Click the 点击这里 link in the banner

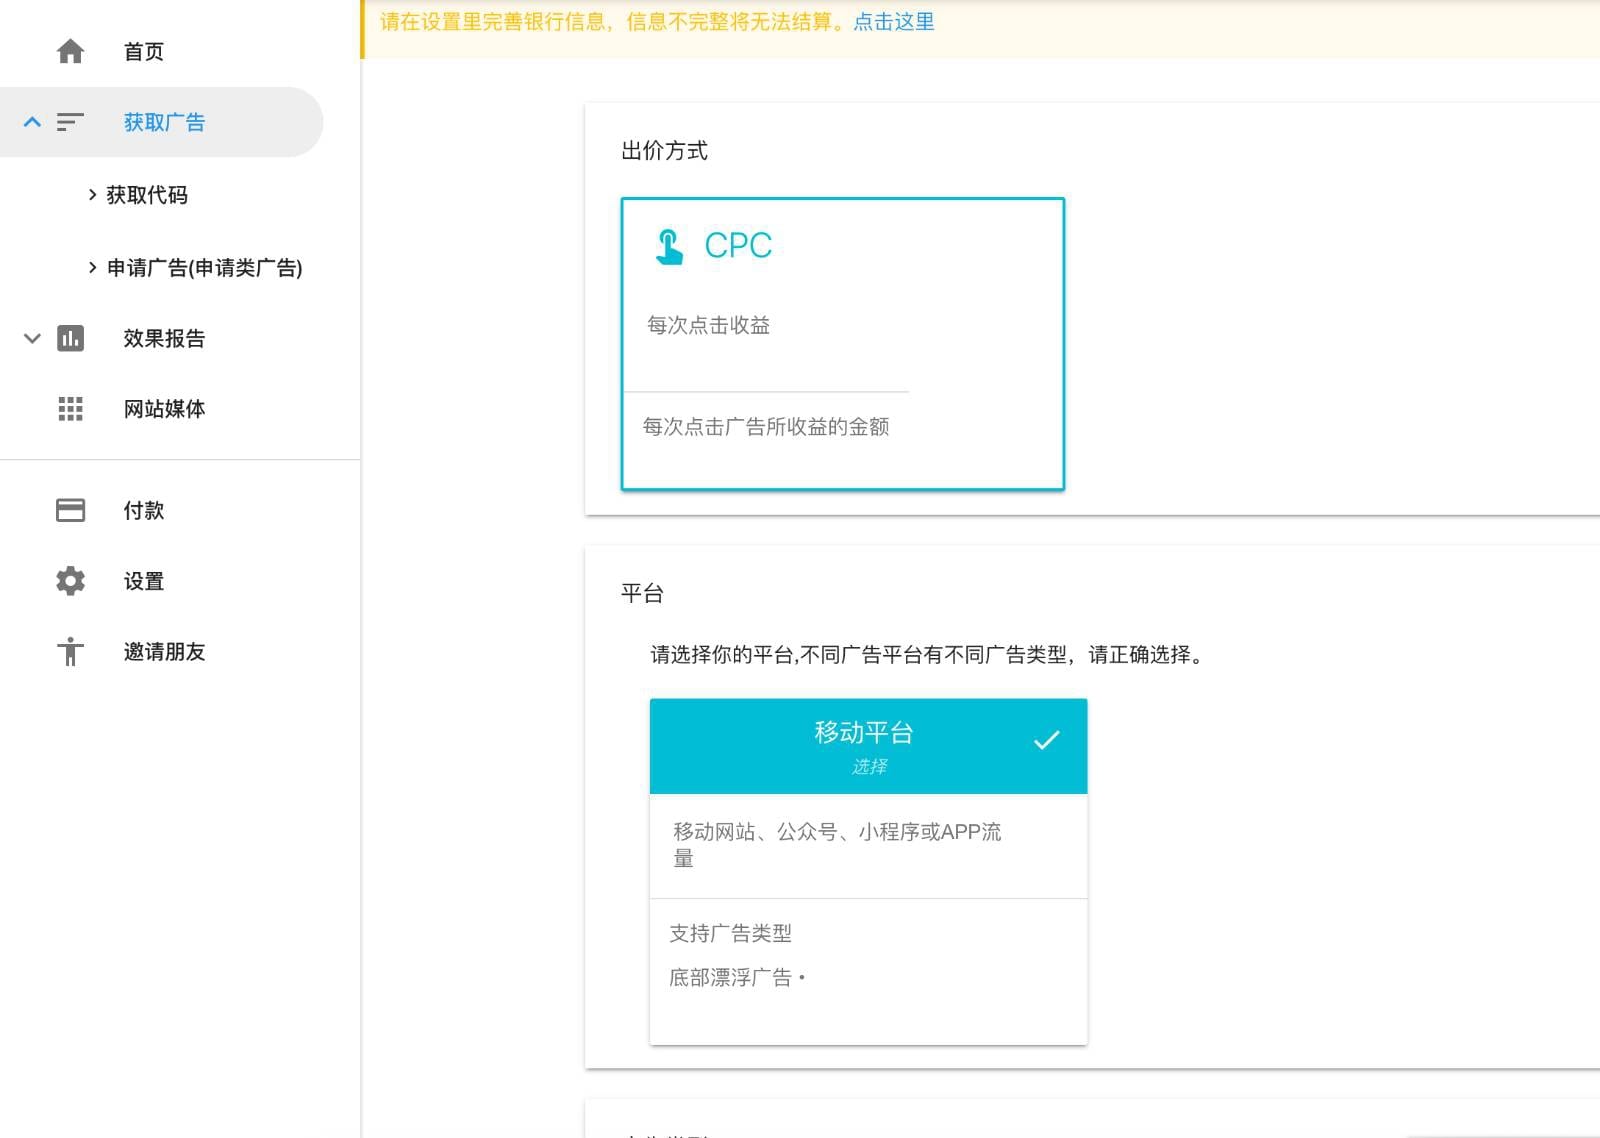(893, 22)
